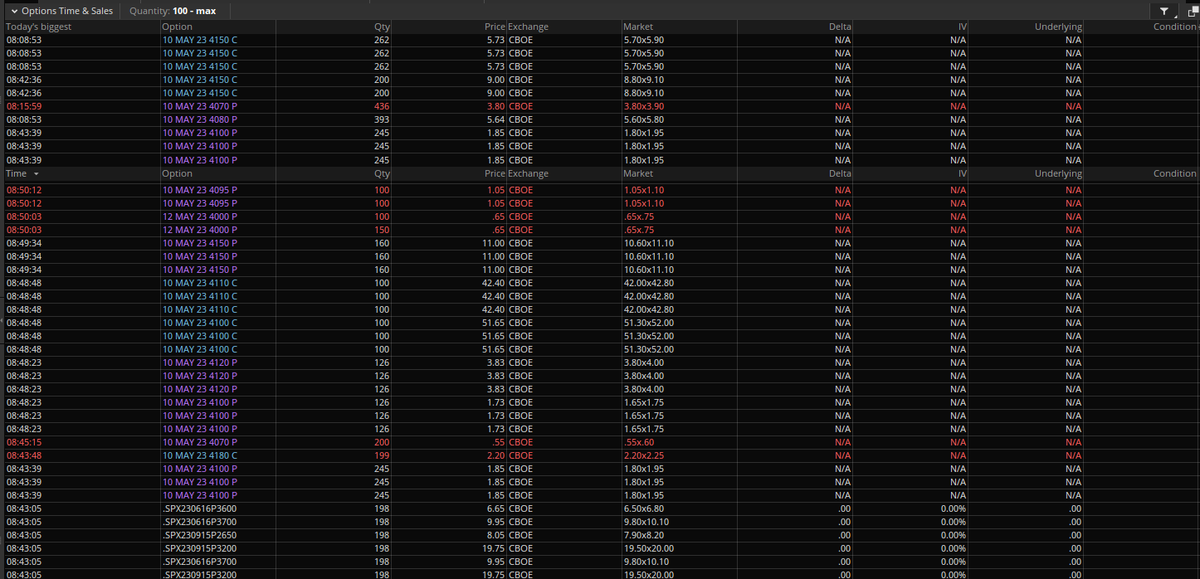Click Qty header in Today's biggest table
Screen dimensions: 1200x579
tap(381, 27)
